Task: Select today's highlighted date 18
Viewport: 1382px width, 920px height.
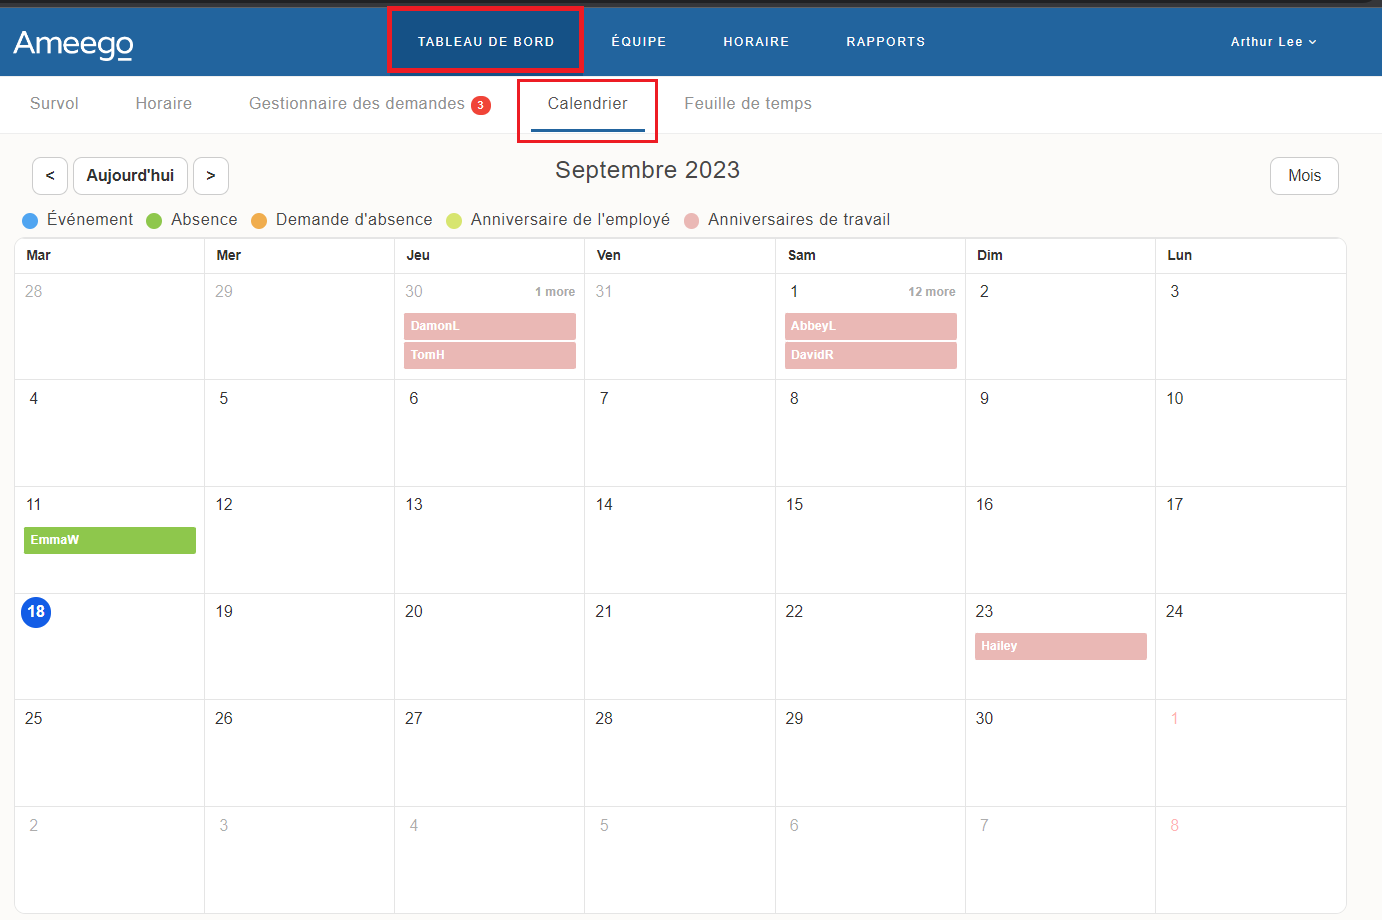Action: pyautogui.click(x=36, y=612)
